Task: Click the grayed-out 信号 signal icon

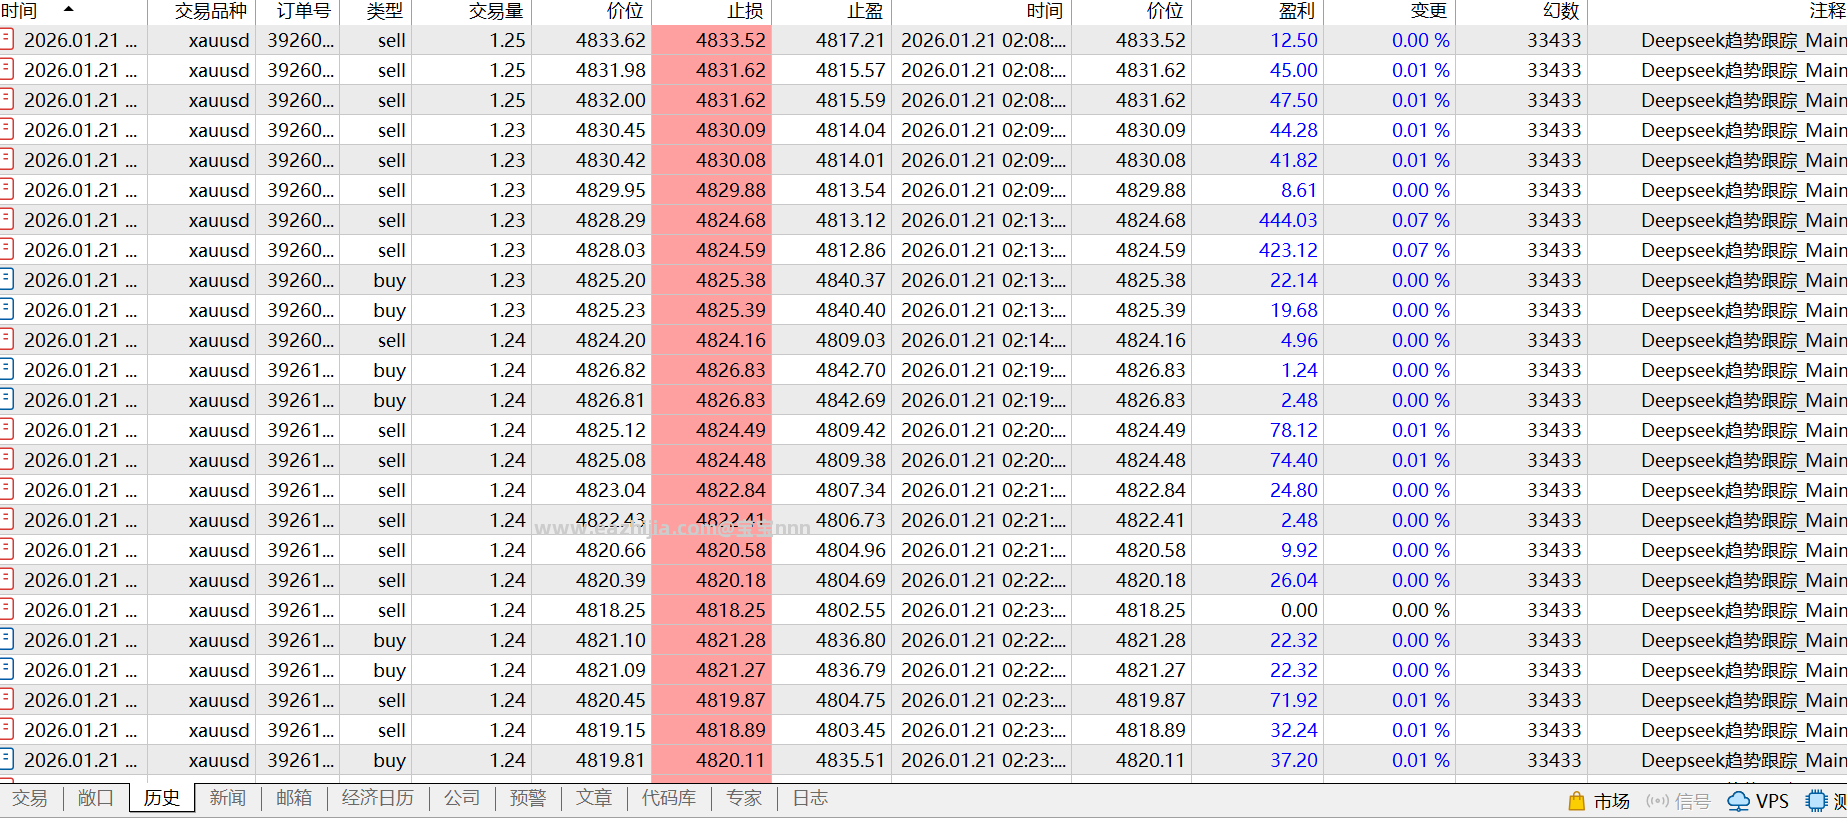Action: 1657,801
